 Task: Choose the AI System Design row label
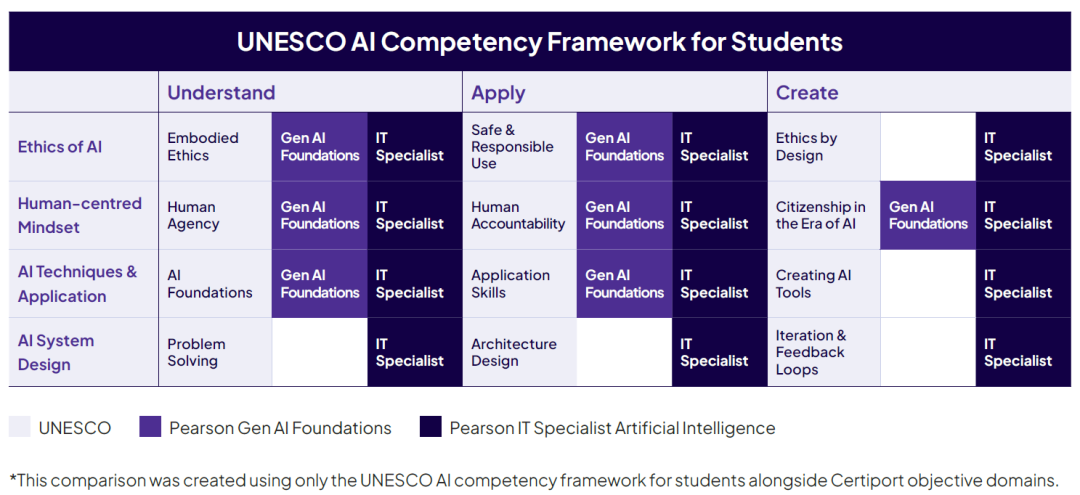[56, 352]
